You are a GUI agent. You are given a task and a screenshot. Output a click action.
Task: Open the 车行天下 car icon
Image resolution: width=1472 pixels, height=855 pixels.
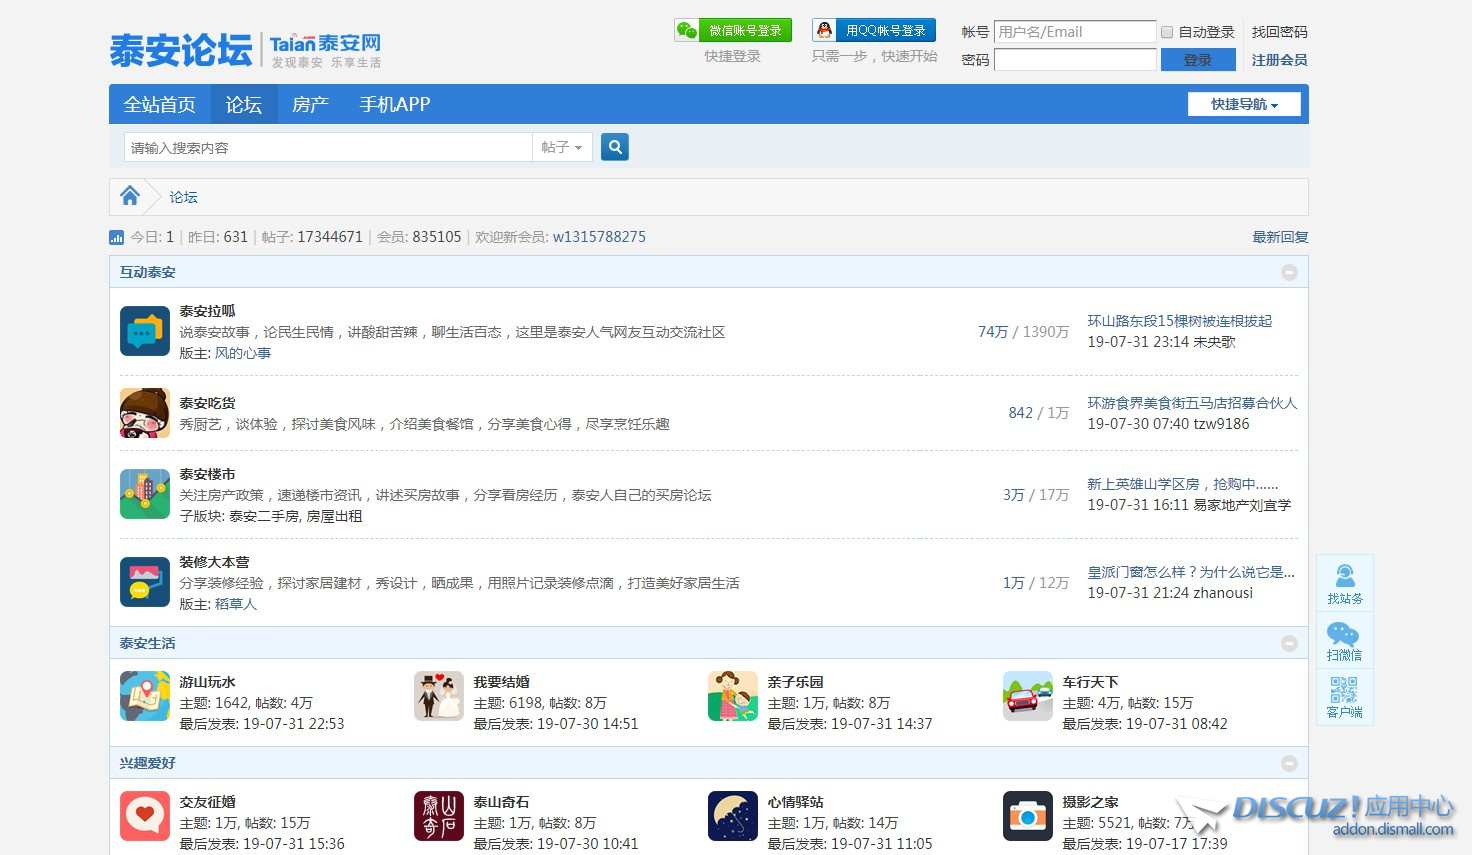tap(1028, 696)
